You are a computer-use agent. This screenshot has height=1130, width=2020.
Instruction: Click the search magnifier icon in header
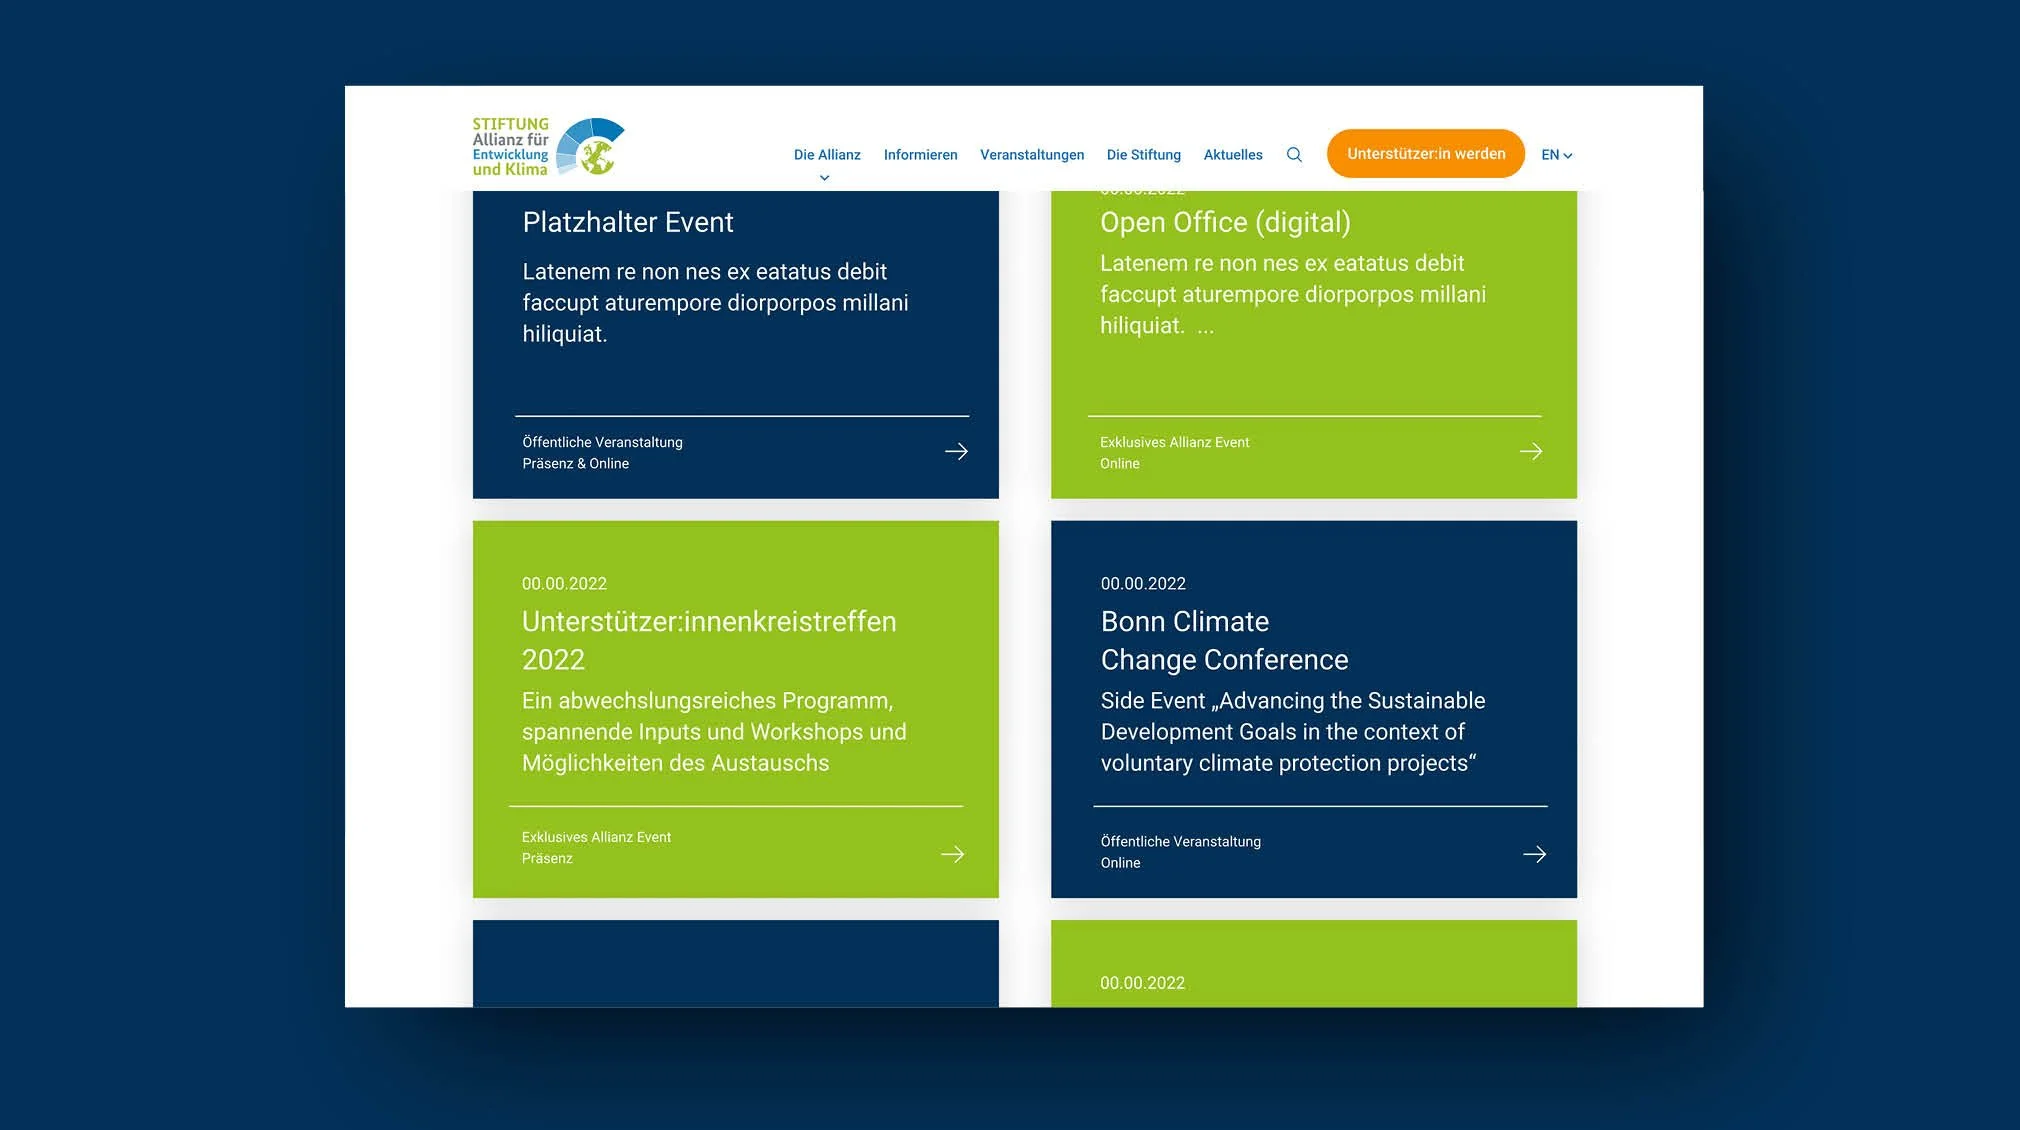(x=1294, y=155)
